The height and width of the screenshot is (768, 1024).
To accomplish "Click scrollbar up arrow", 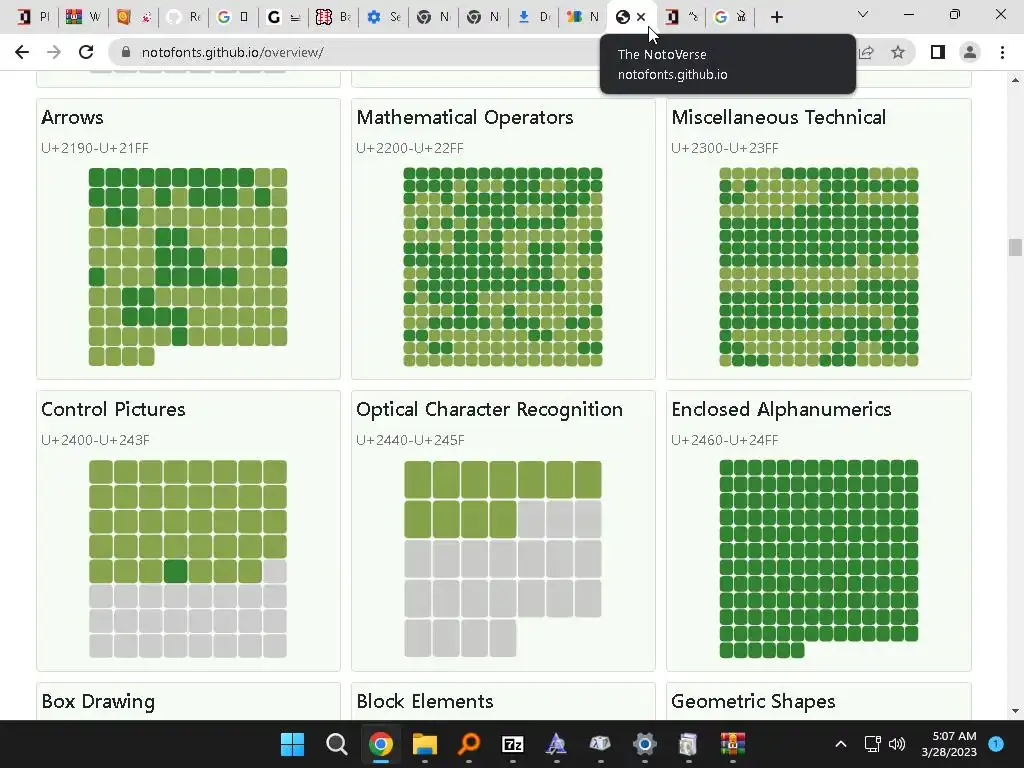I will (1014, 80).
